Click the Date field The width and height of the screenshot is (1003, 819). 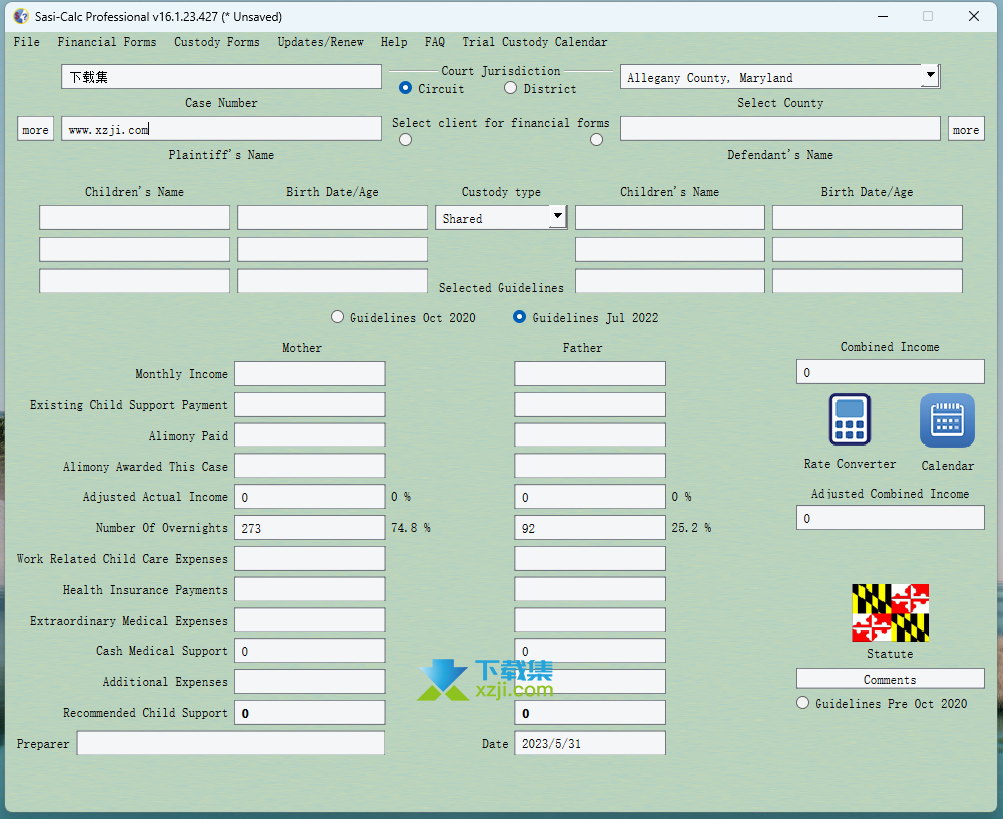click(590, 743)
